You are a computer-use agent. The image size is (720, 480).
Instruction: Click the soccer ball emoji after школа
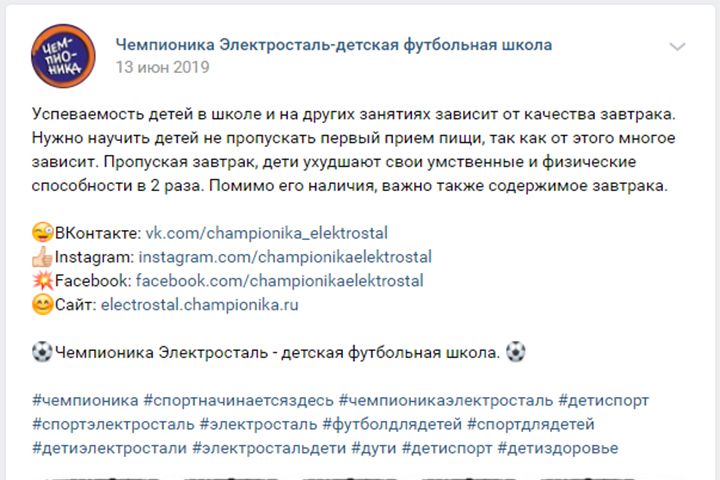click(515, 353)
